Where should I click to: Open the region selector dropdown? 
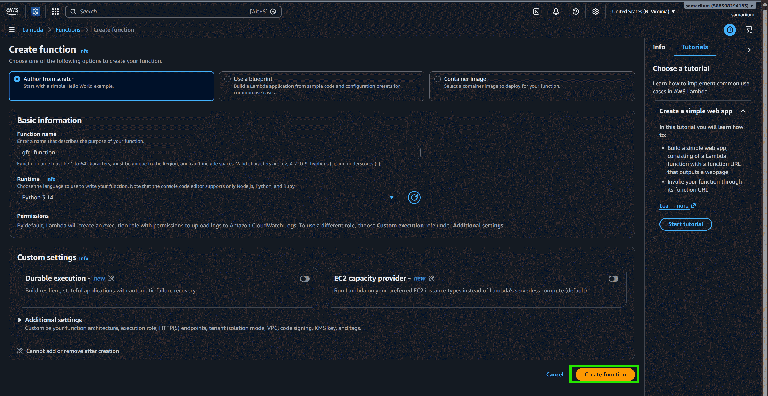[645, 11]
